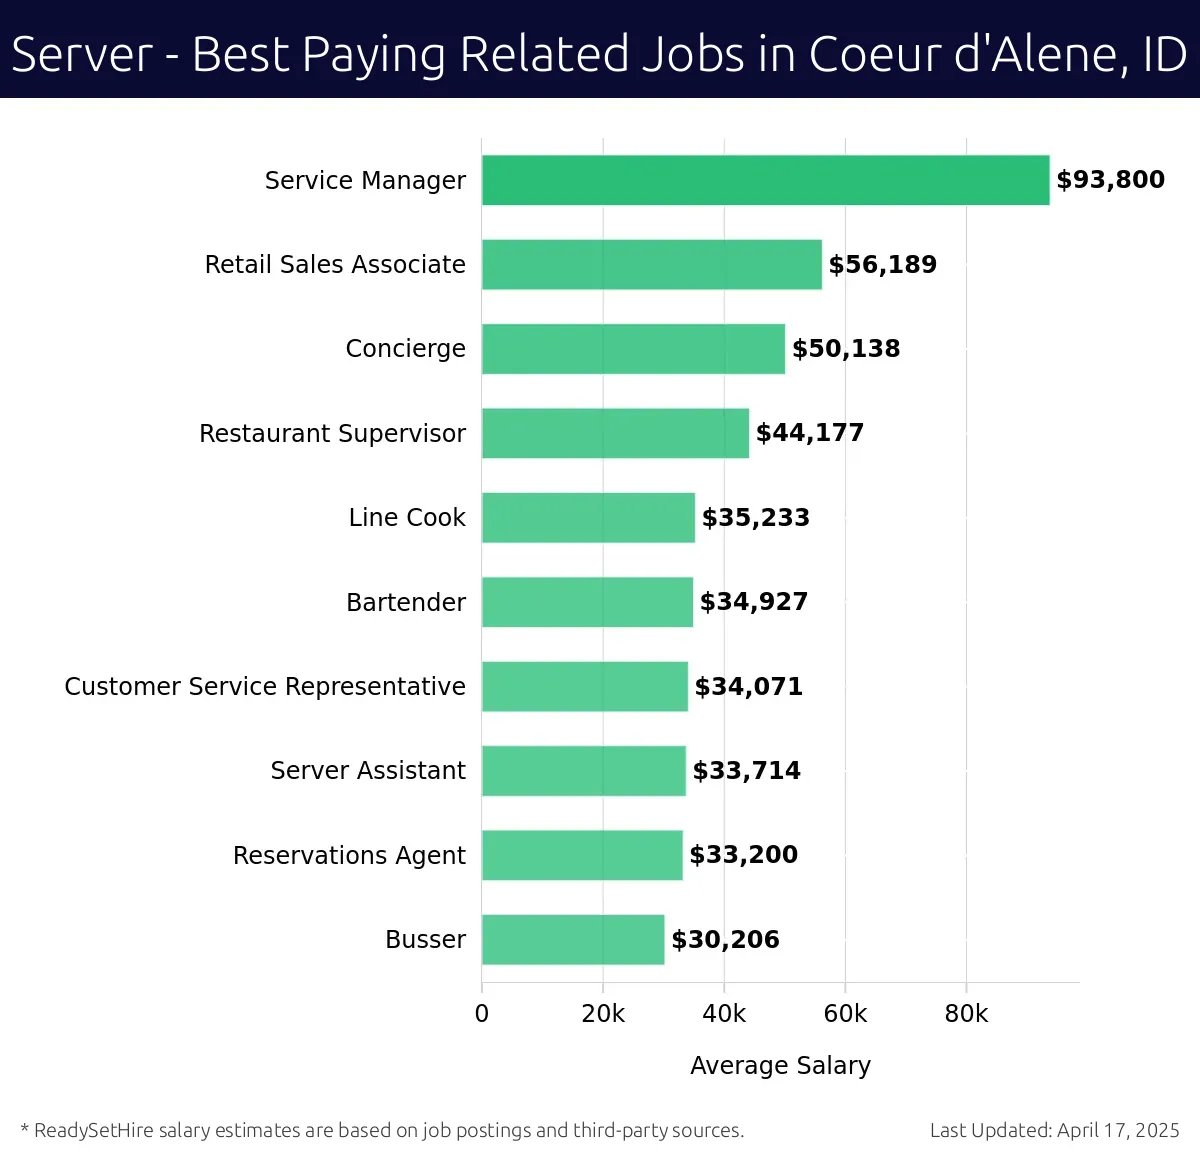Viewport: 1200px width, 1158px height.
Task: Click the '80k' axis tick label
Action: [966, 1014]
